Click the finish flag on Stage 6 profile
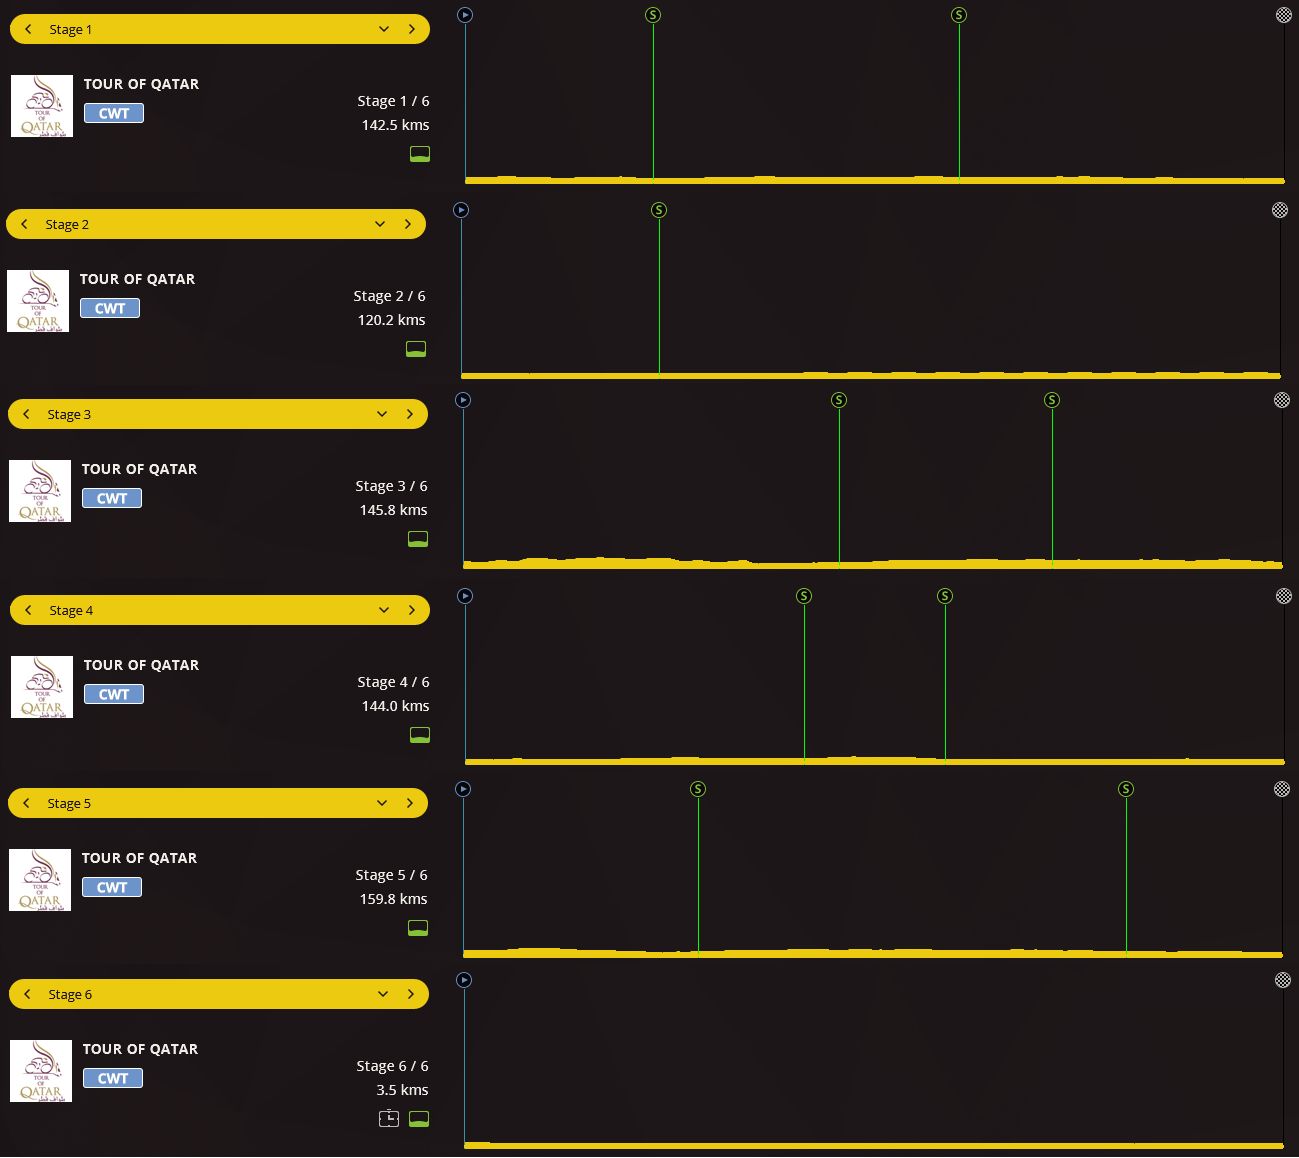The image size is (1299, 1158). [x=1283, y=980]
